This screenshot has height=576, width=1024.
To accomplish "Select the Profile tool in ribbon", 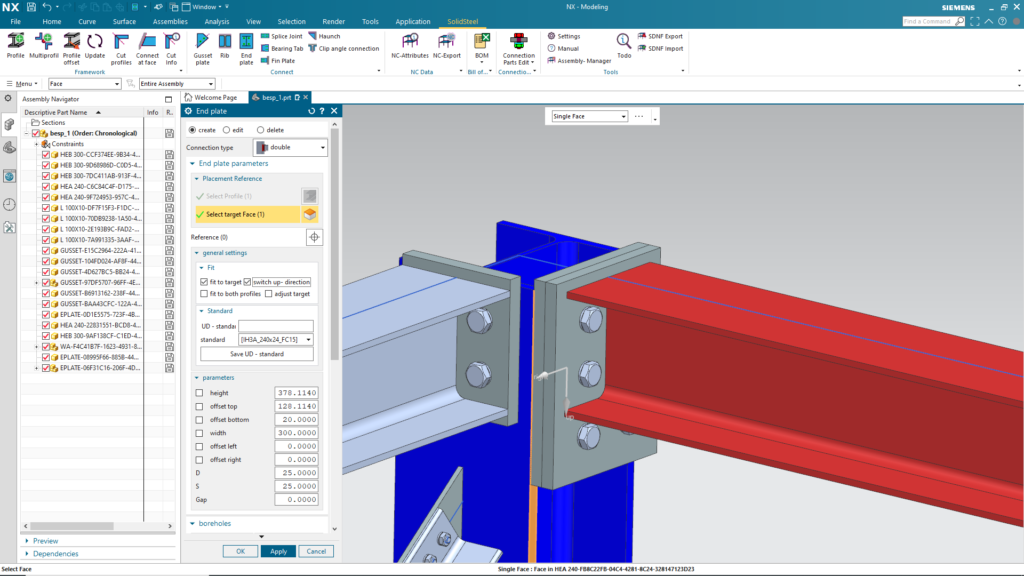I will click(15, 46).
